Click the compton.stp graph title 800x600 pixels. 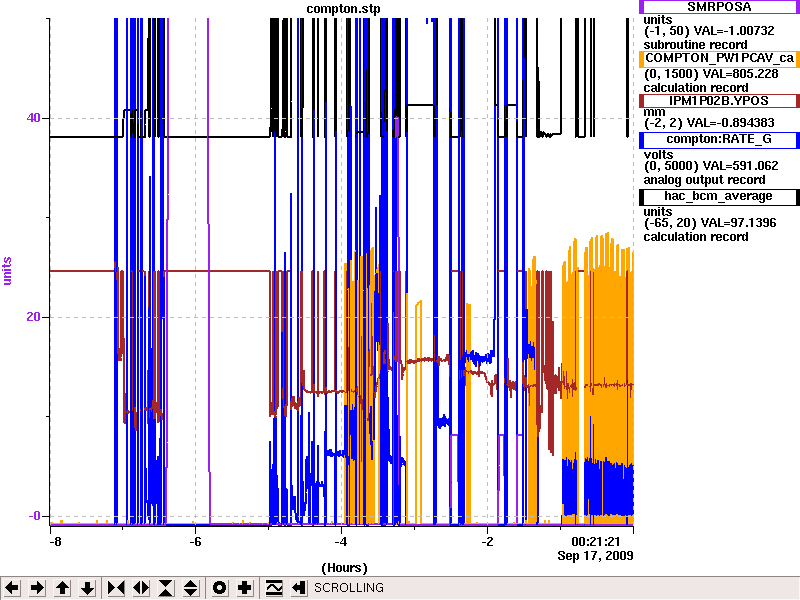pos(343,9)
